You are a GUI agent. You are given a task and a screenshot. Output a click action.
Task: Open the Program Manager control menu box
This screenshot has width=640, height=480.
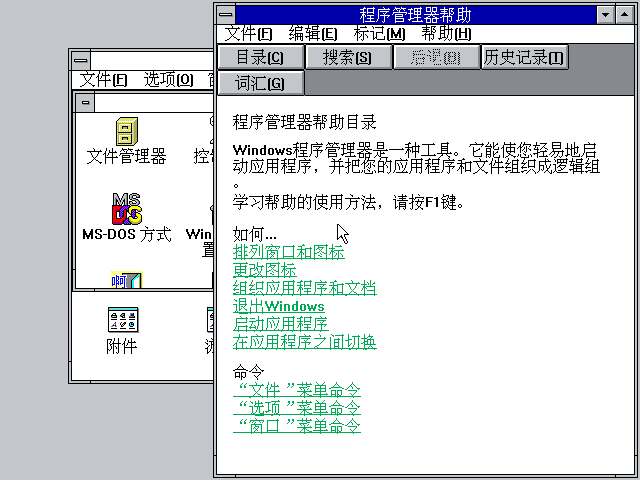coord(81,61)
